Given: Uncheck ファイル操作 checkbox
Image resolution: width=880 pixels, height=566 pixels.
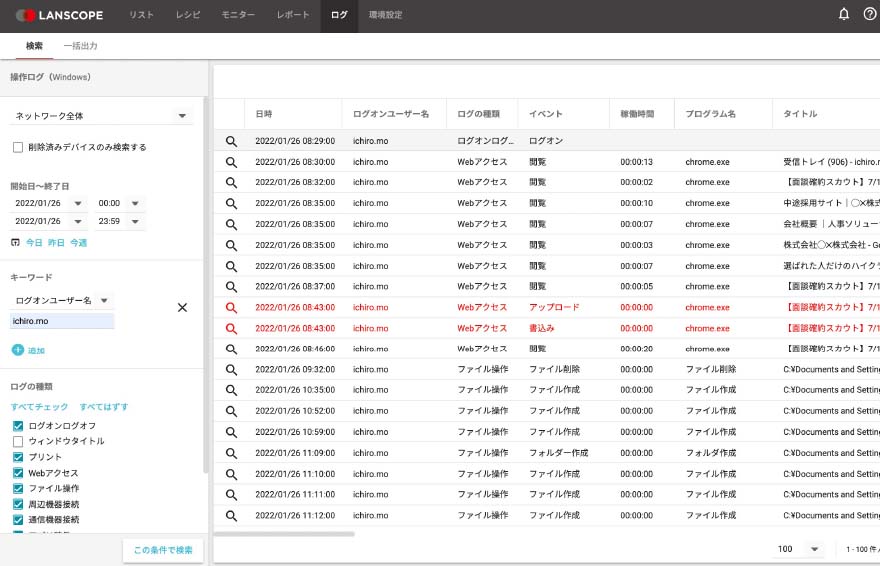Looking at the screenshot, I should (x=18, y=488).
